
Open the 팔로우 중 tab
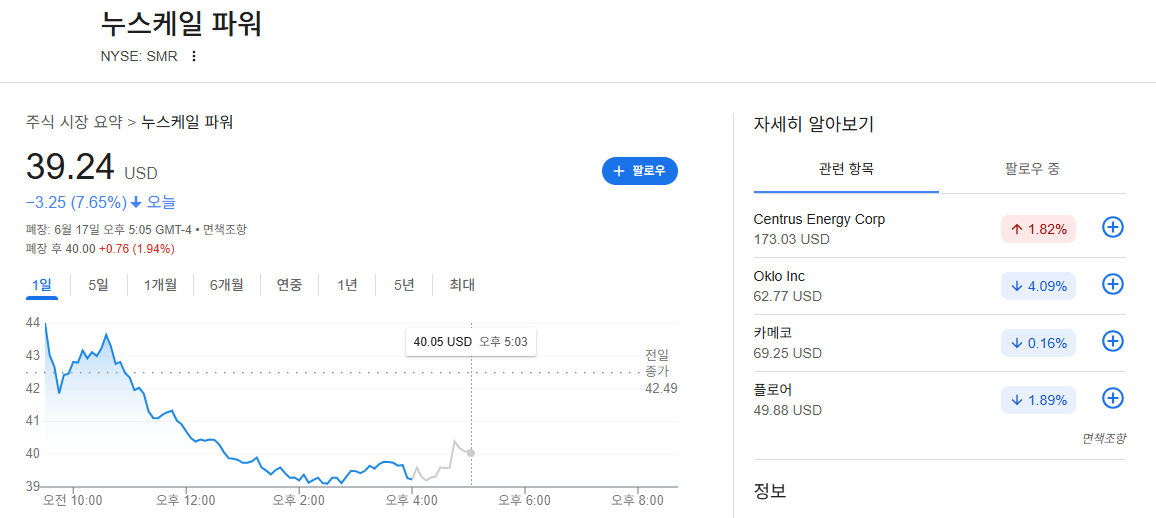[1032, 169]
